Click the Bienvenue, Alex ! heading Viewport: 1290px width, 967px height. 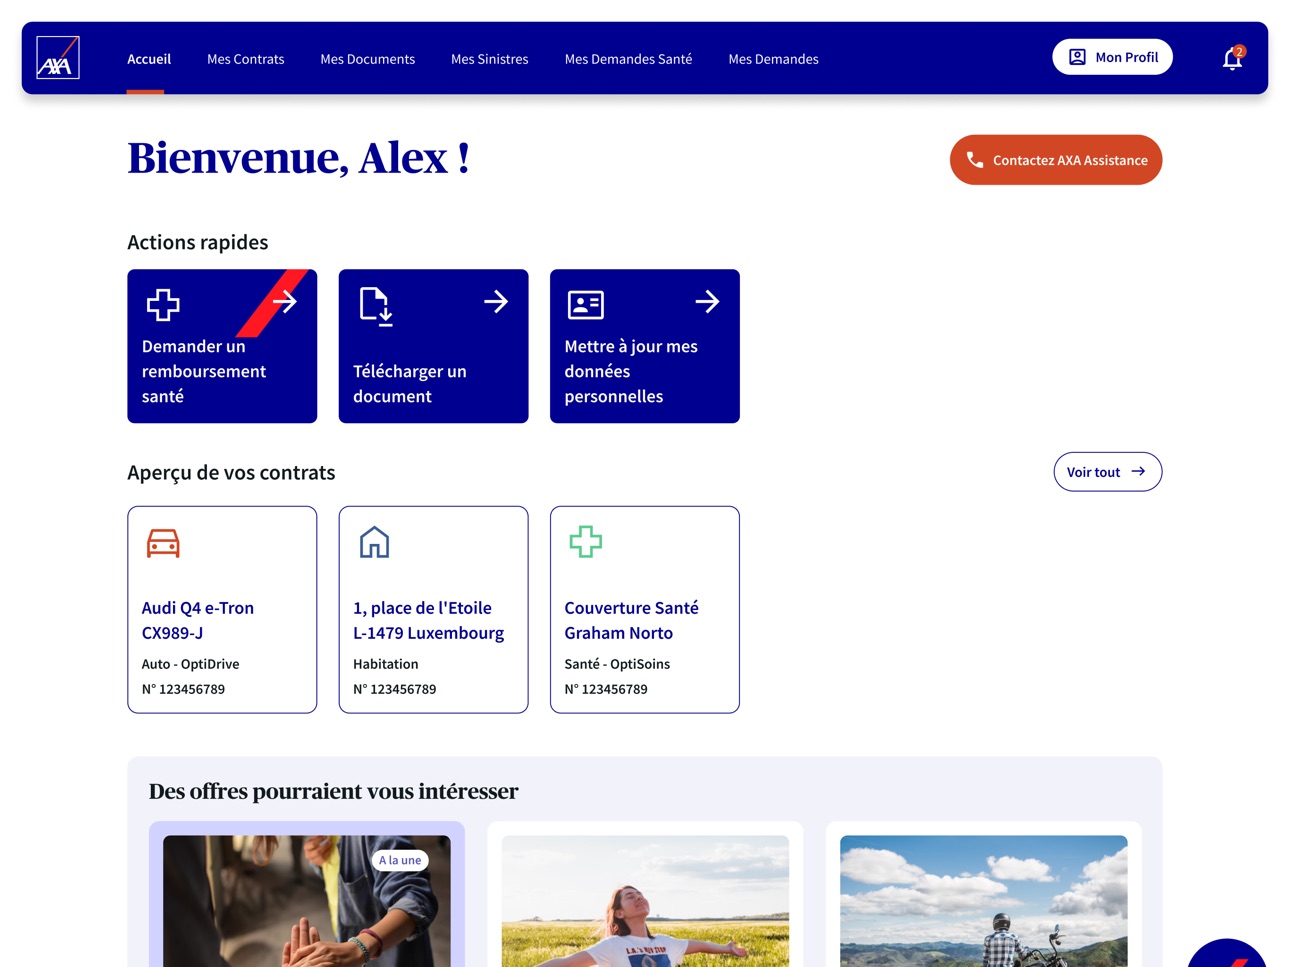(299, 158)
